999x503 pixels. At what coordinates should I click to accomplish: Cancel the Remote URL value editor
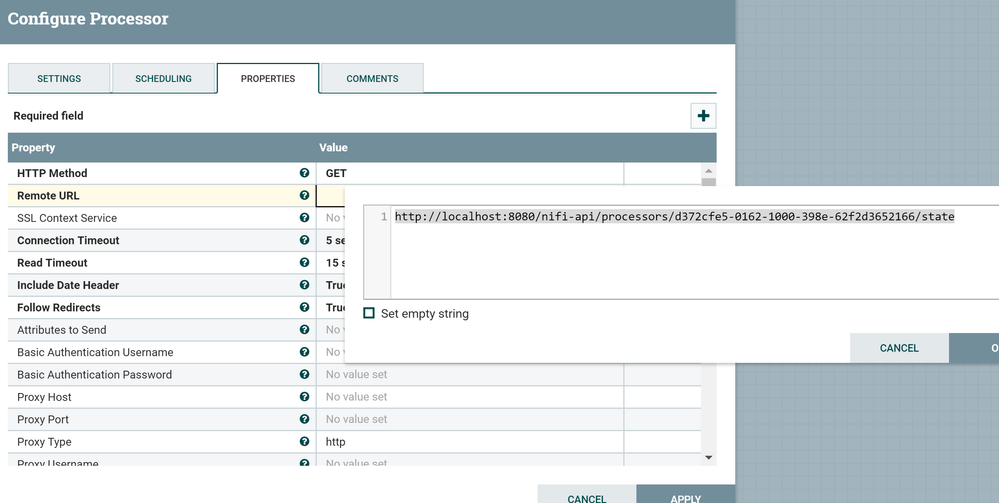[x=898, y=348]
